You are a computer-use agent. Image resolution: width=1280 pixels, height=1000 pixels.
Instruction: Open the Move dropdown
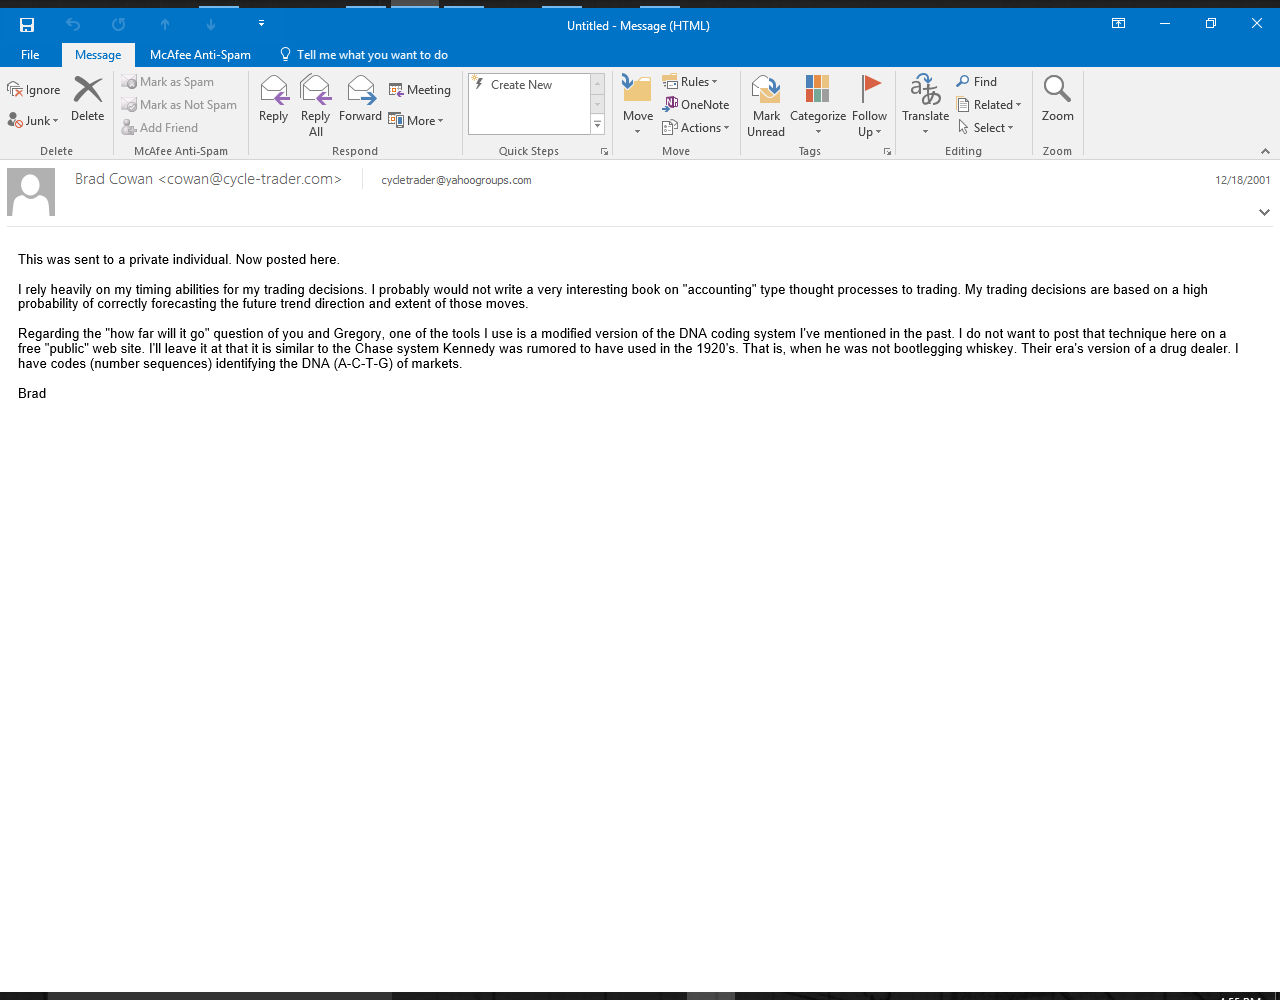tap(637, 106)
